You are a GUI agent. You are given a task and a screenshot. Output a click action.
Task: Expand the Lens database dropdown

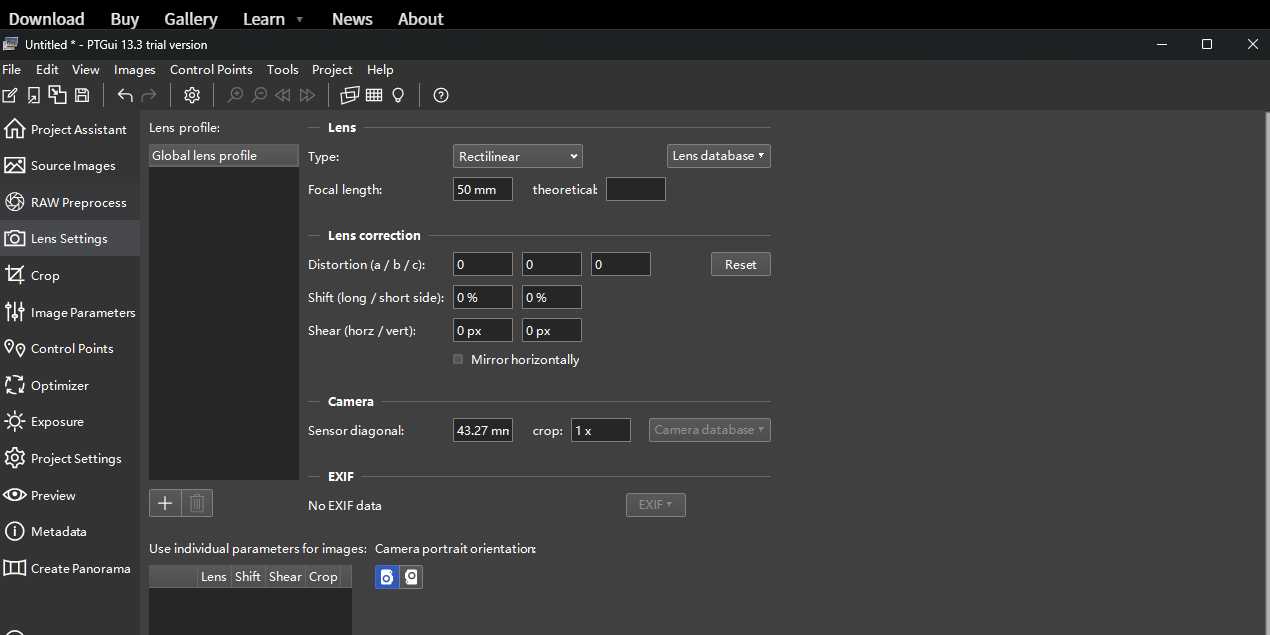tap(718, 156)
